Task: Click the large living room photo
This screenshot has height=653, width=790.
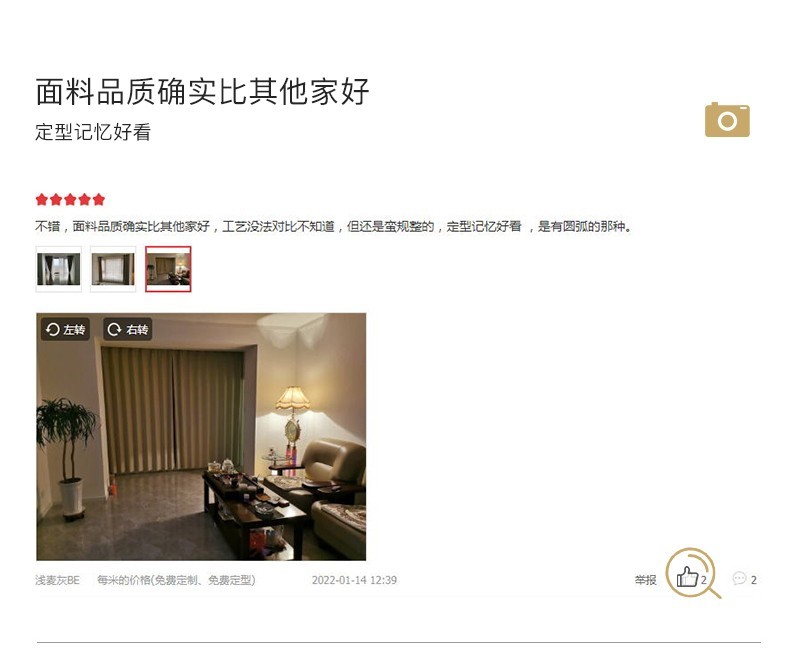Action: (x=201, y=437)
